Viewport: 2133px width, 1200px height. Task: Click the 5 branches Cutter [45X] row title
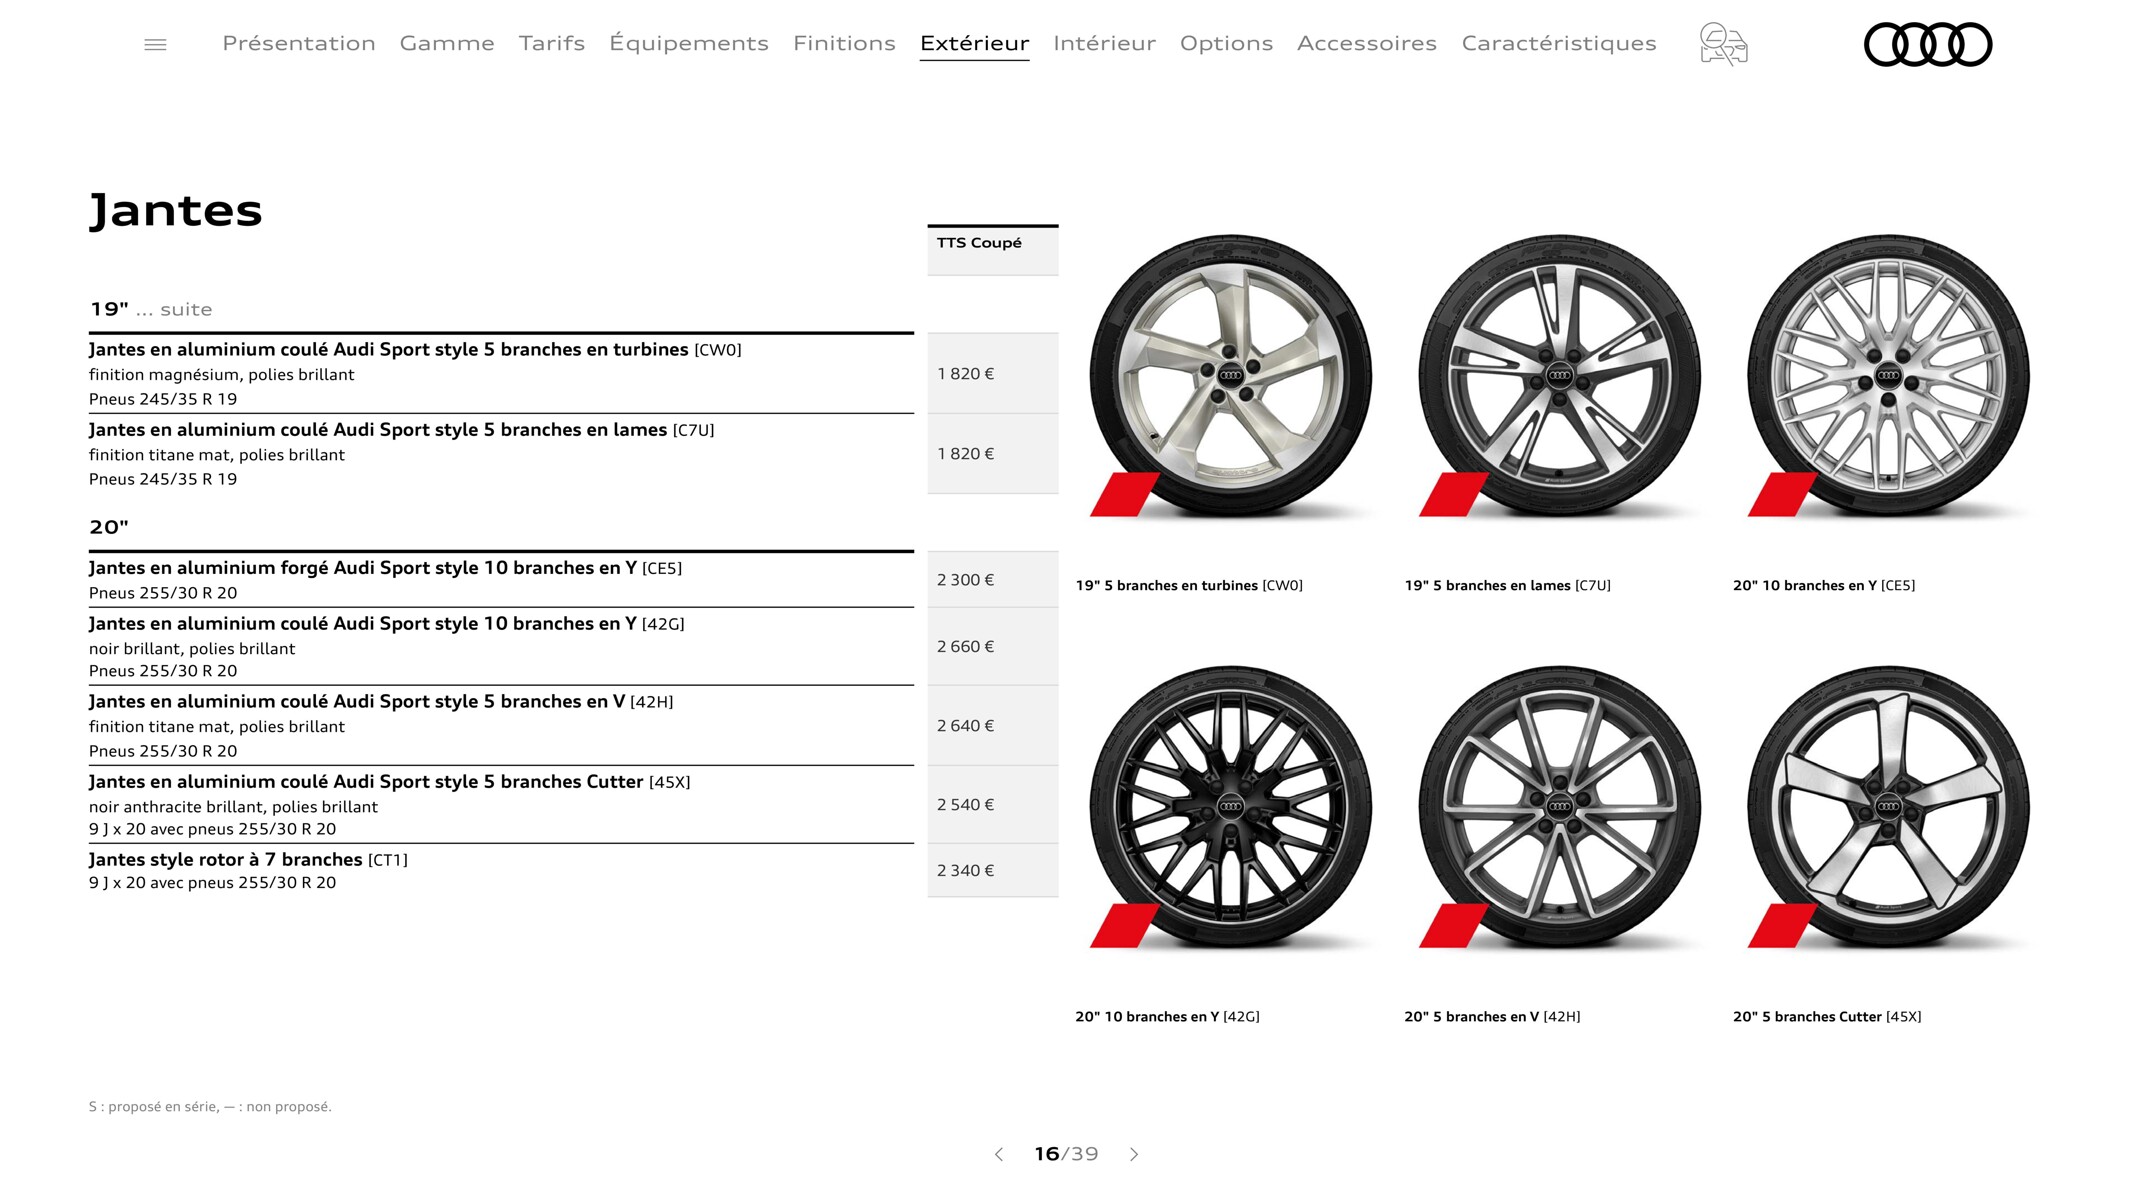(389, 782)
